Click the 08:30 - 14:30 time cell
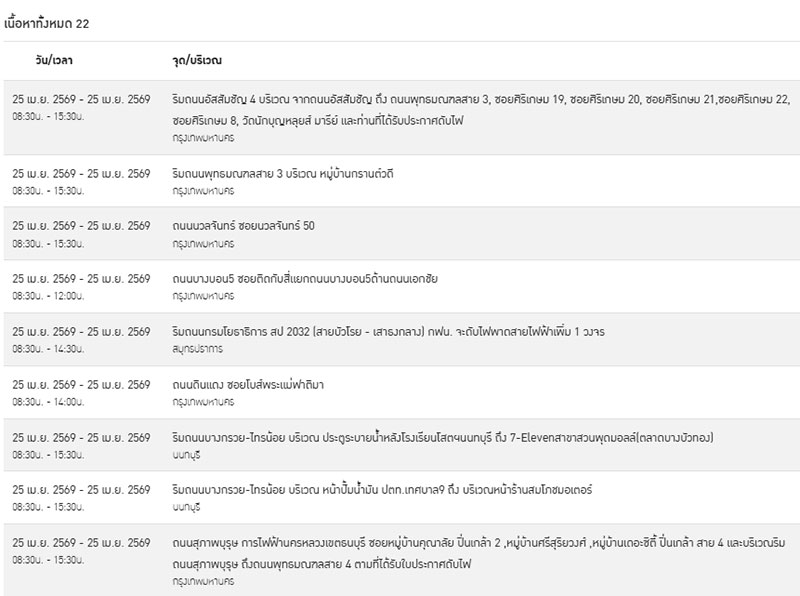The height and width of the screenshot is (596, 800). 48,349
